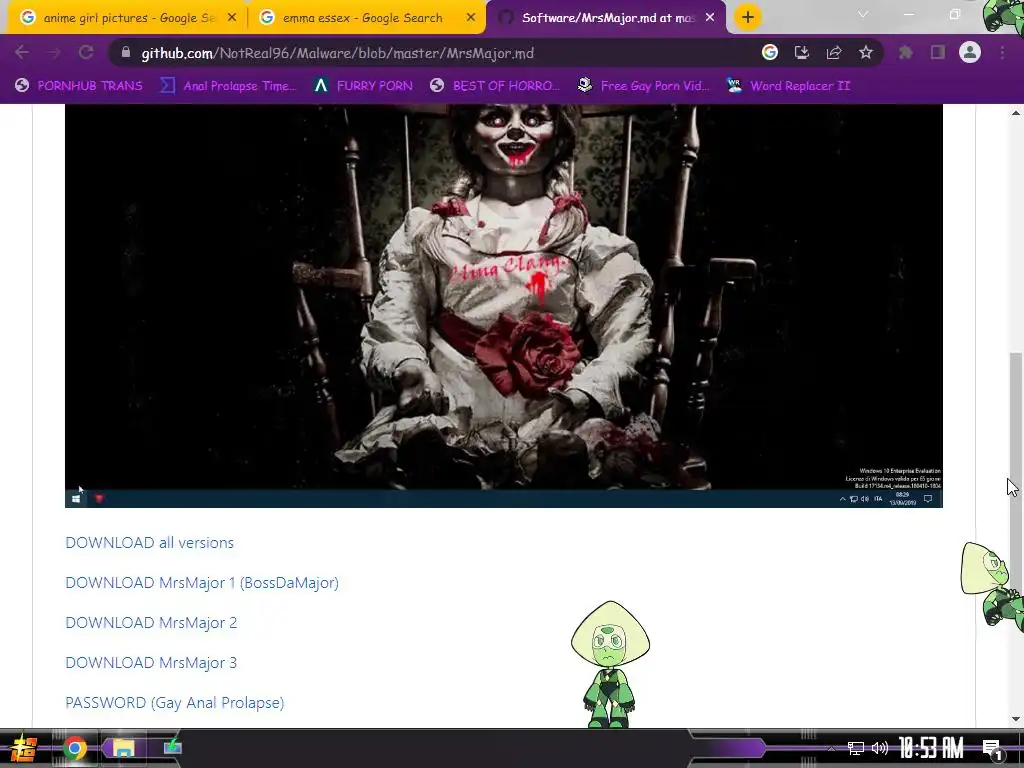Open the clock showing 10:53 AM
The height and width of the screenshot is (768, 1024).
pyautogui.click(x=931, y=748)
